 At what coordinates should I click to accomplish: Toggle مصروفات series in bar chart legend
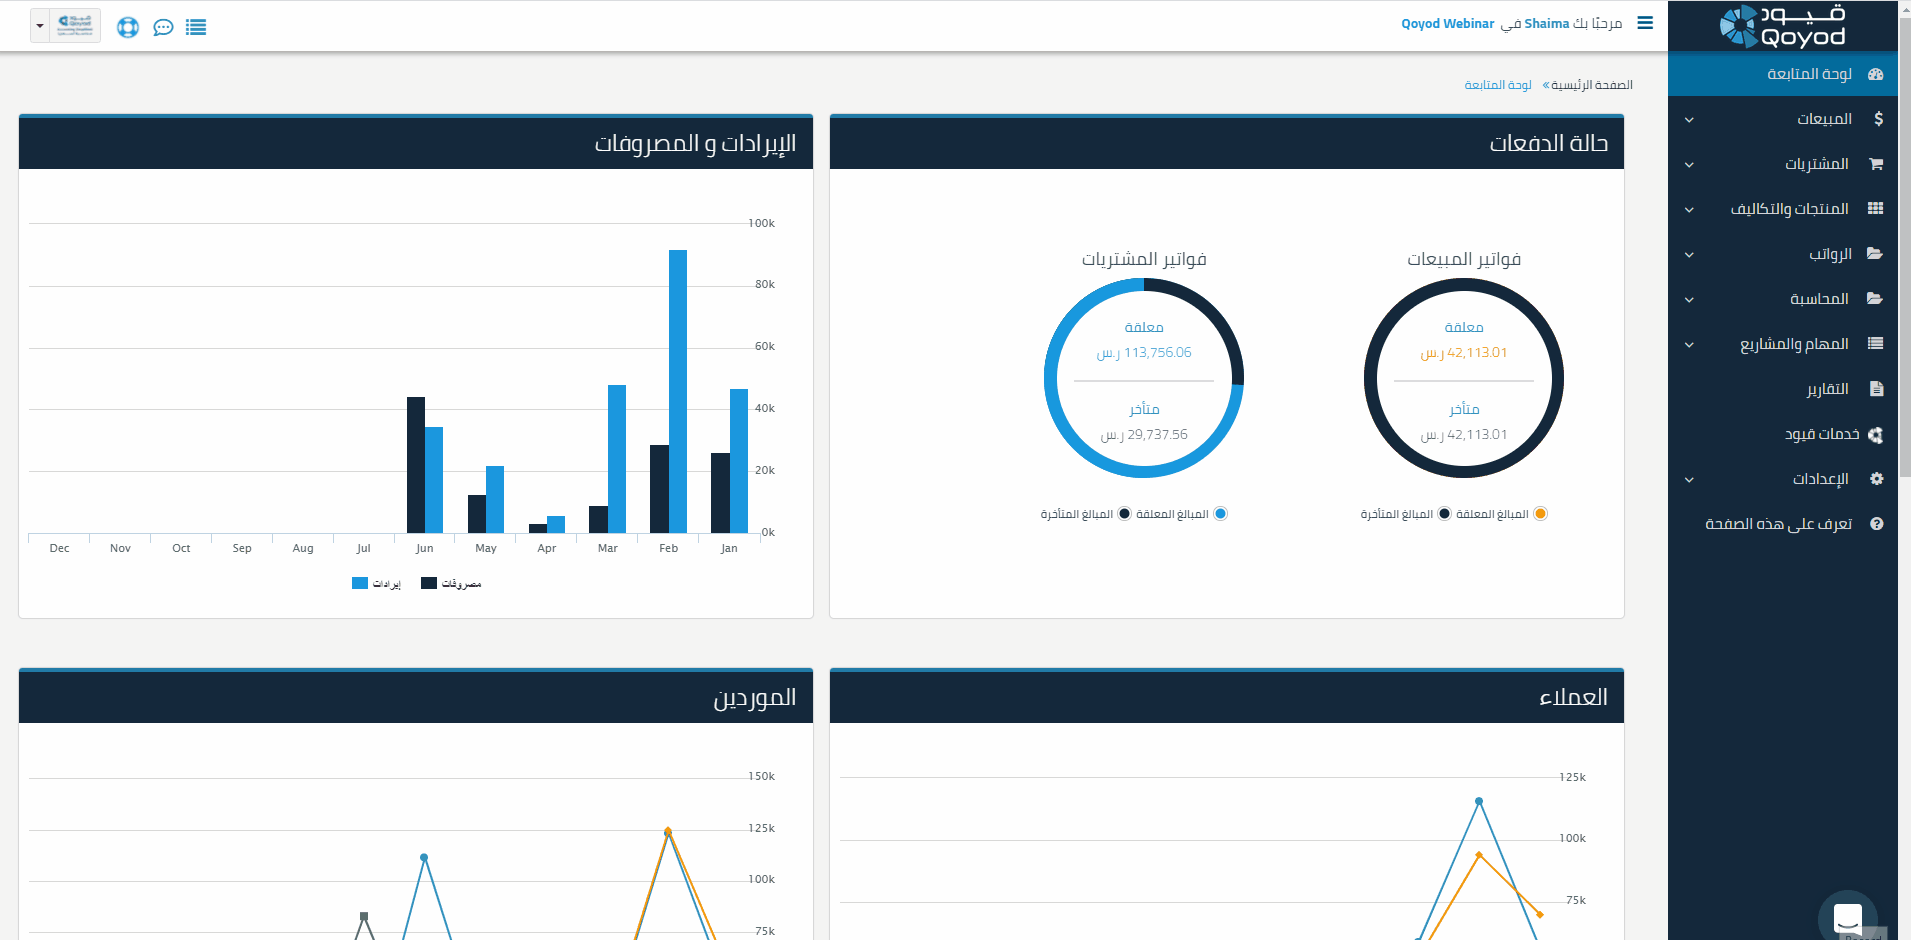[451, 584]
